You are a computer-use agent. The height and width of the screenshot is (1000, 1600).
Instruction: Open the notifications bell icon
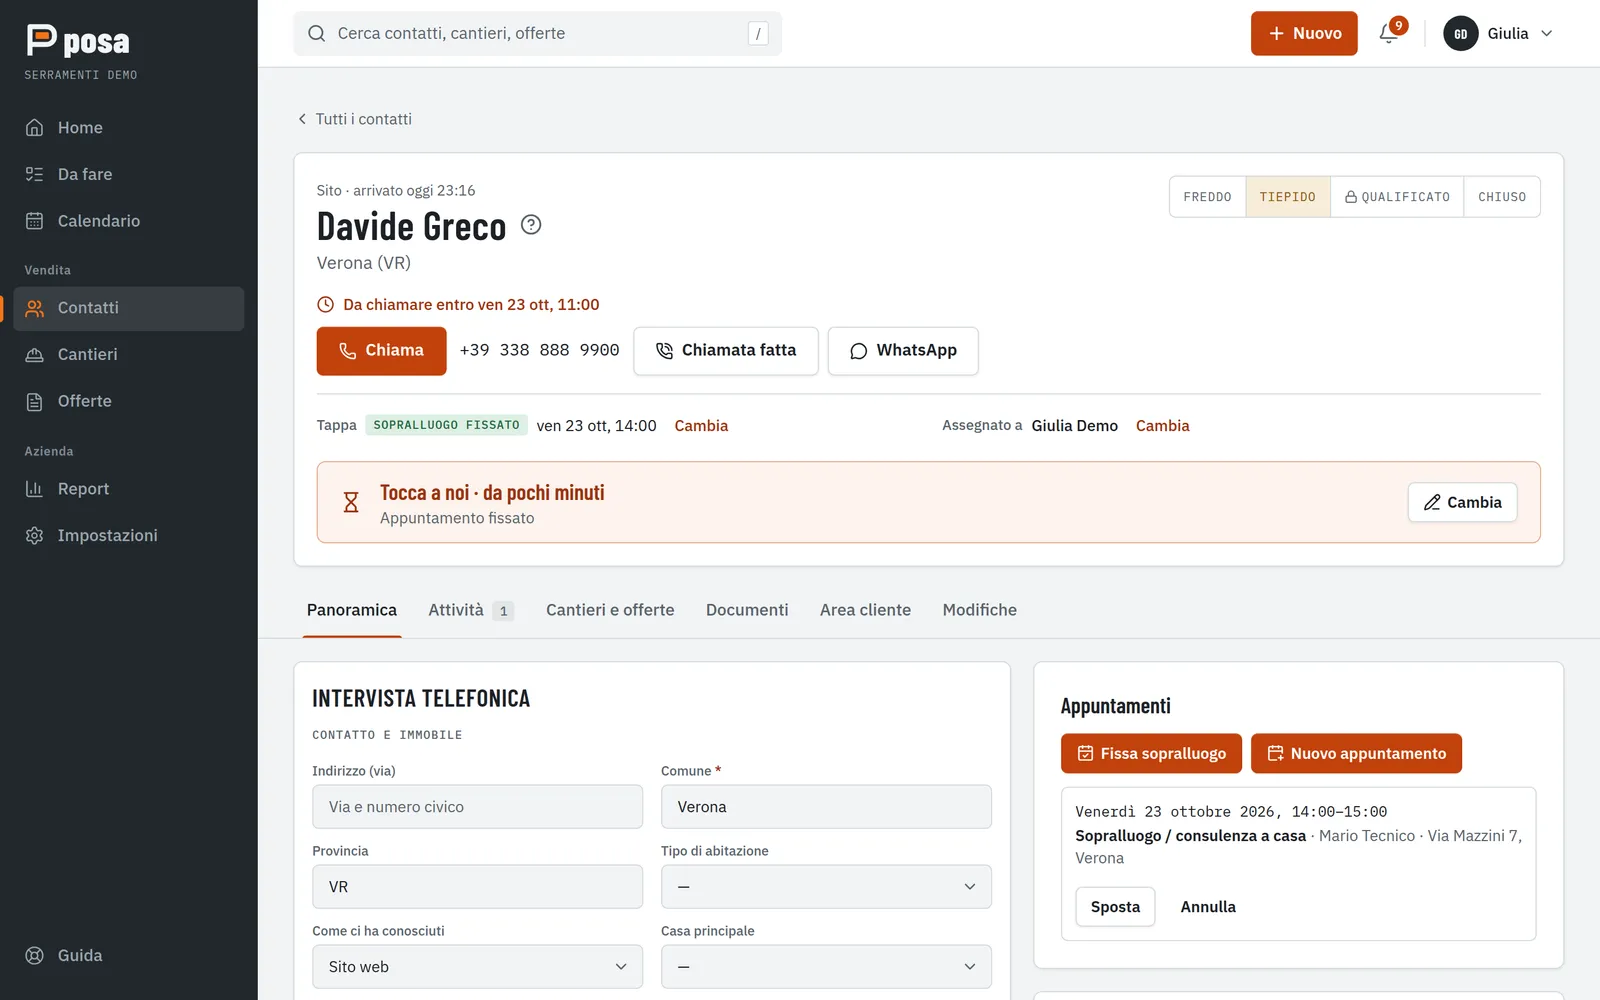click(x=1388, y=33)
